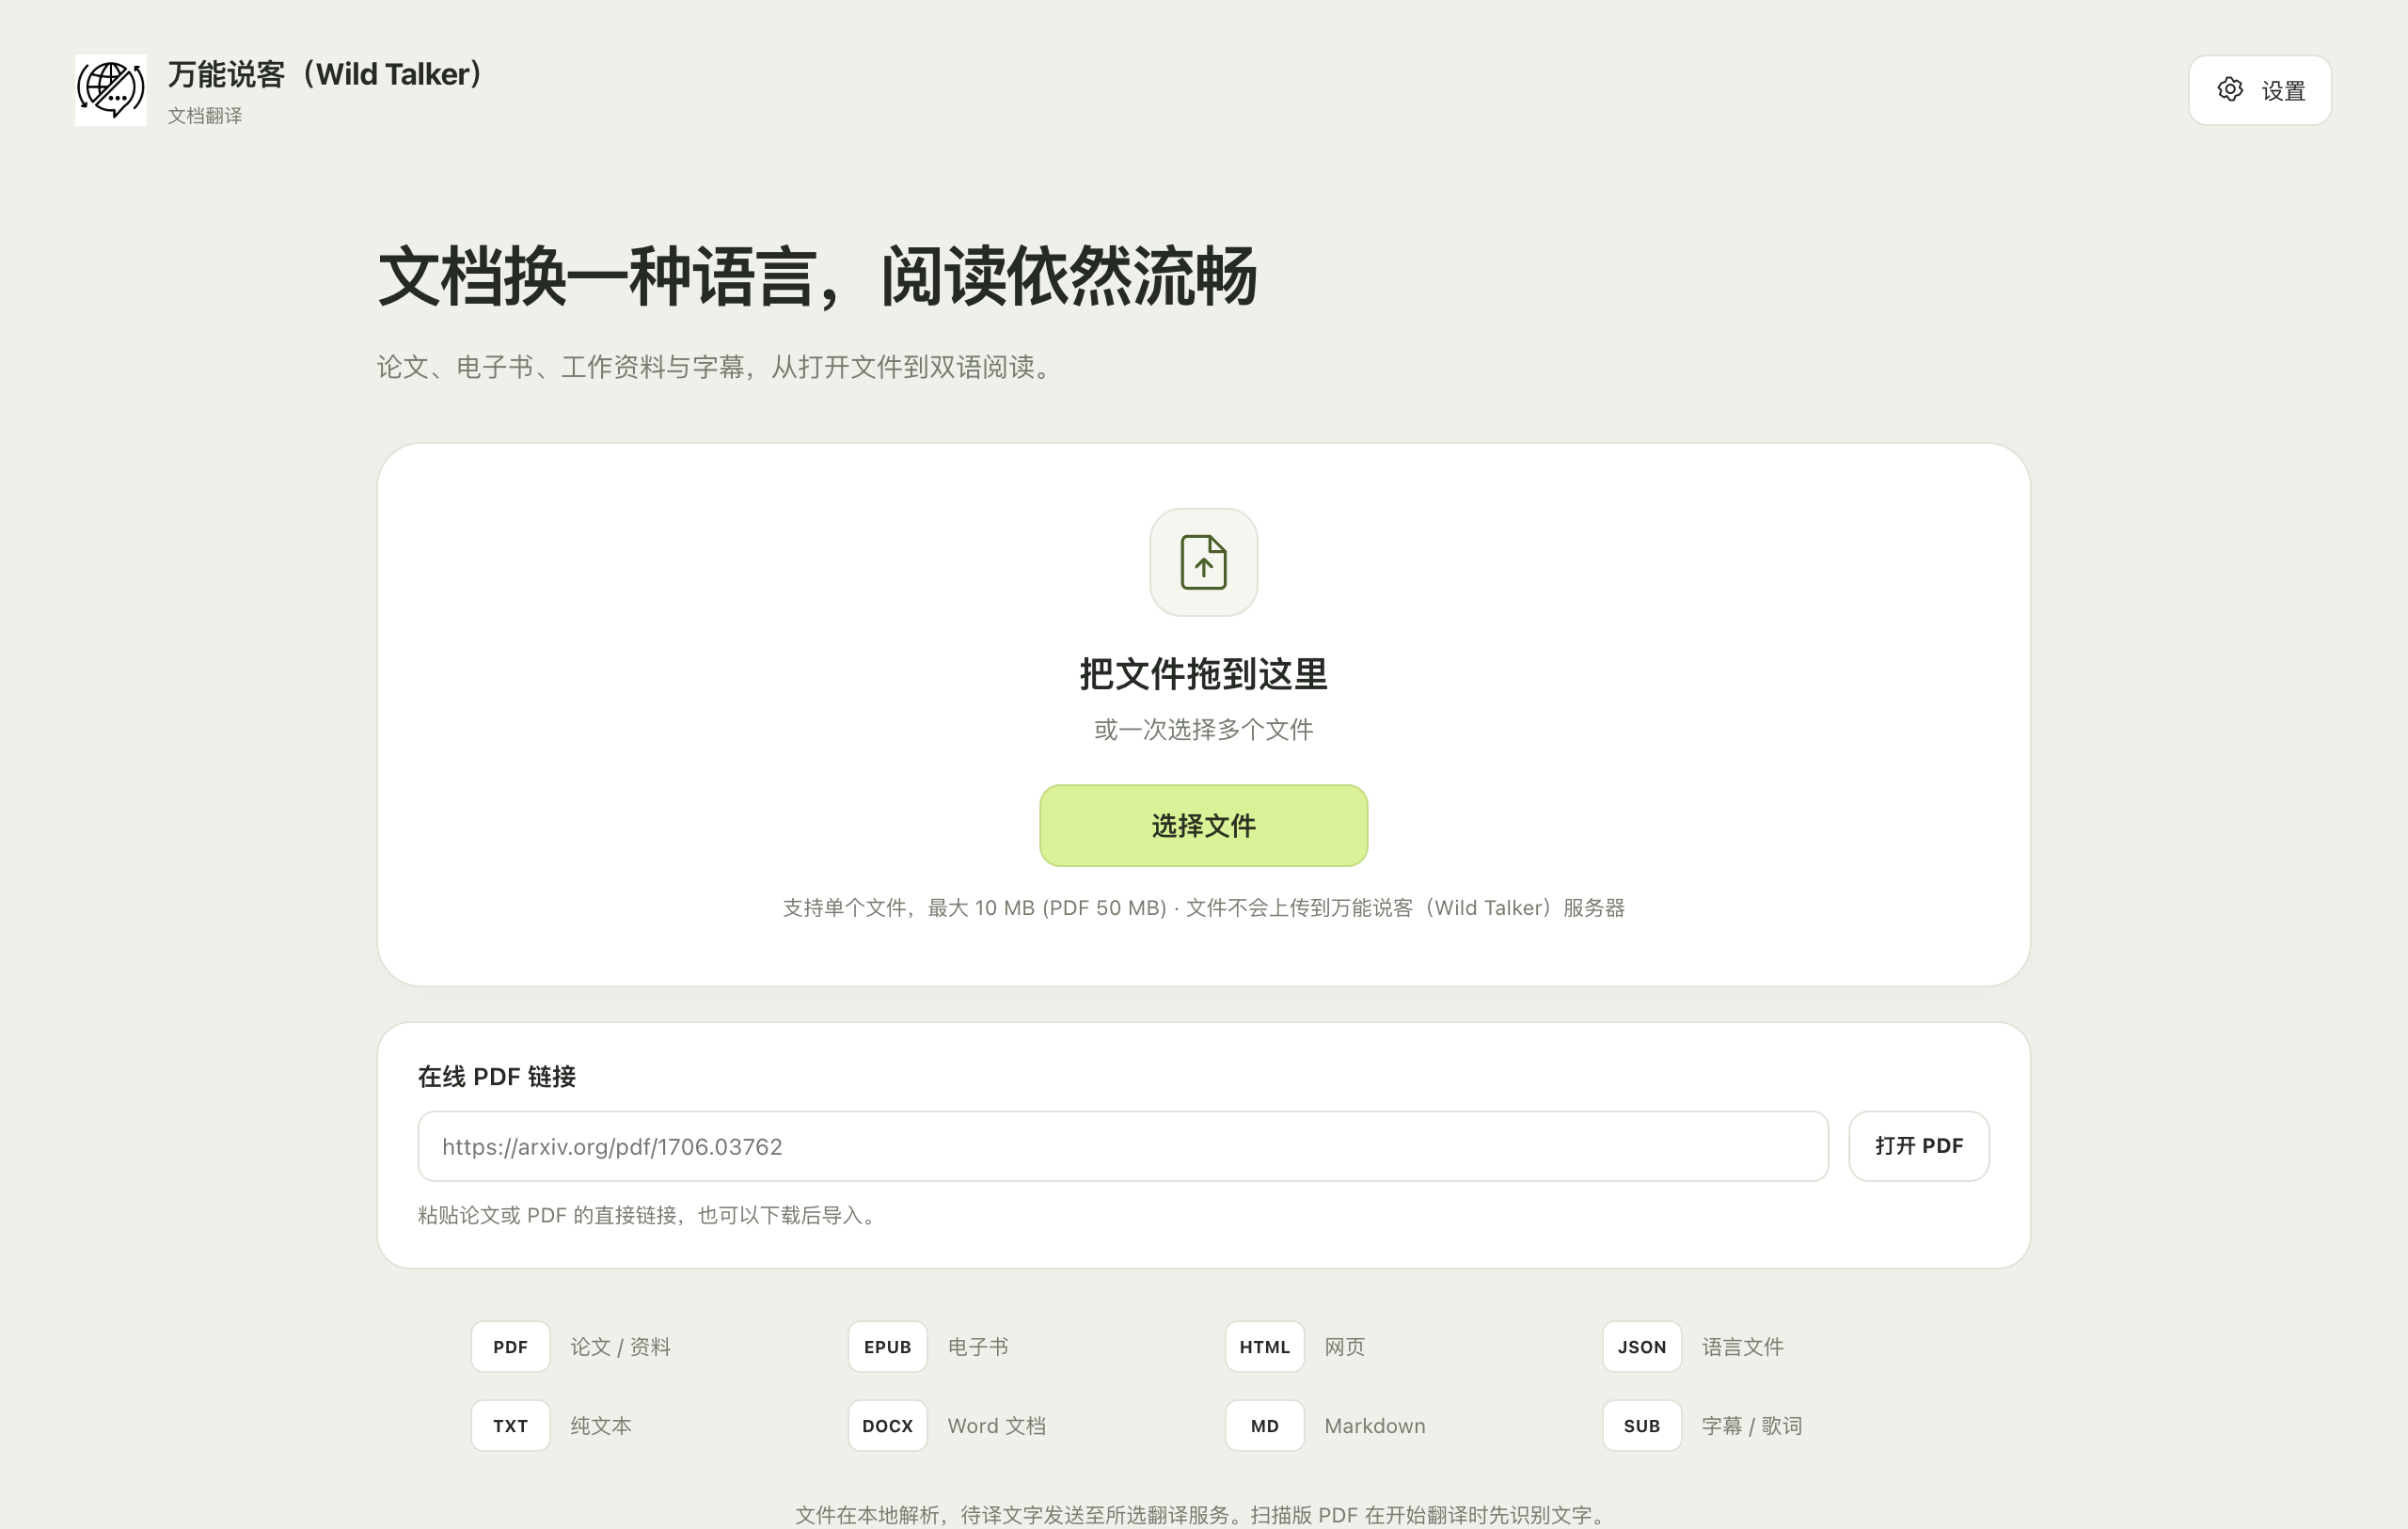2408x1529 pixels.
Task: Click the 打开 PDF button
Action: tap(1918, 1146)
